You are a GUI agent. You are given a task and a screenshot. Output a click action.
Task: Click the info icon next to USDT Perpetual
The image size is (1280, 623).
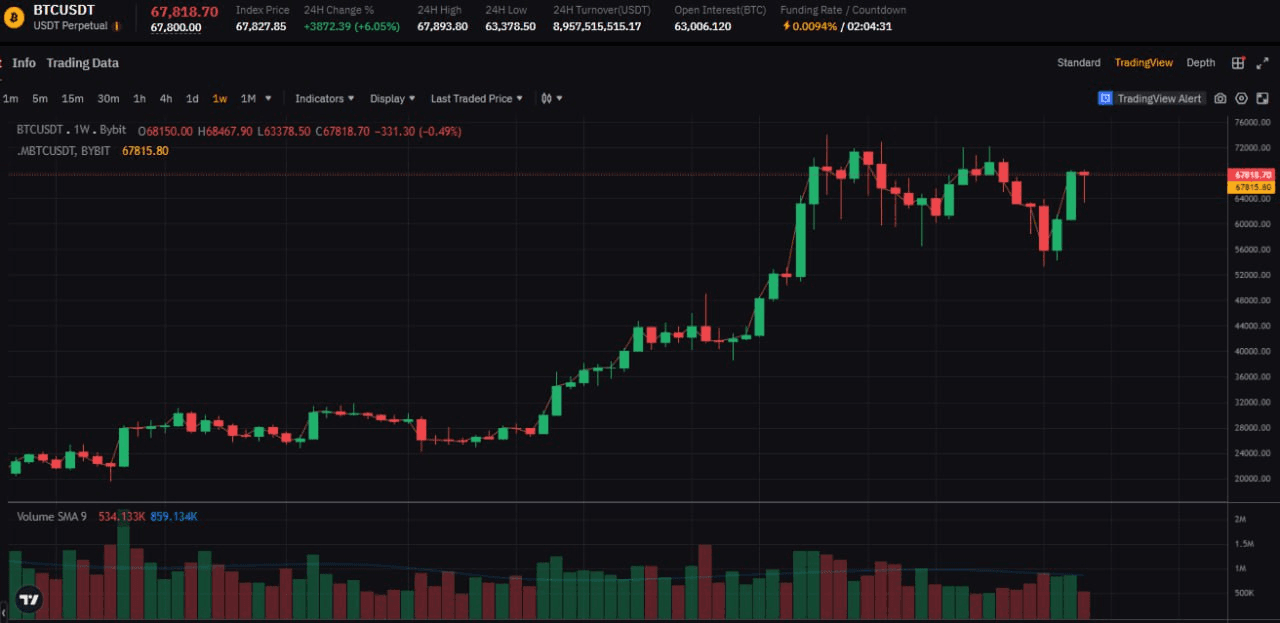(x=117, y=26)
